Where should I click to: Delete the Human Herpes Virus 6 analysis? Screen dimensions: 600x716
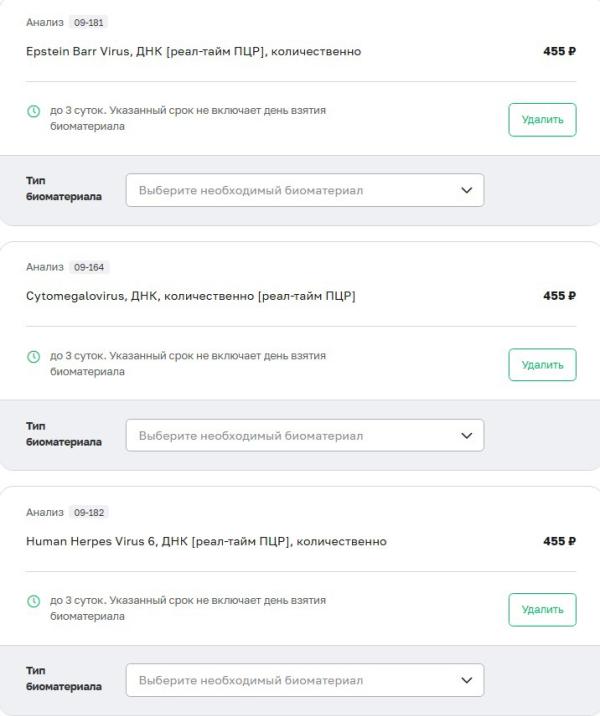click(542, 610)
